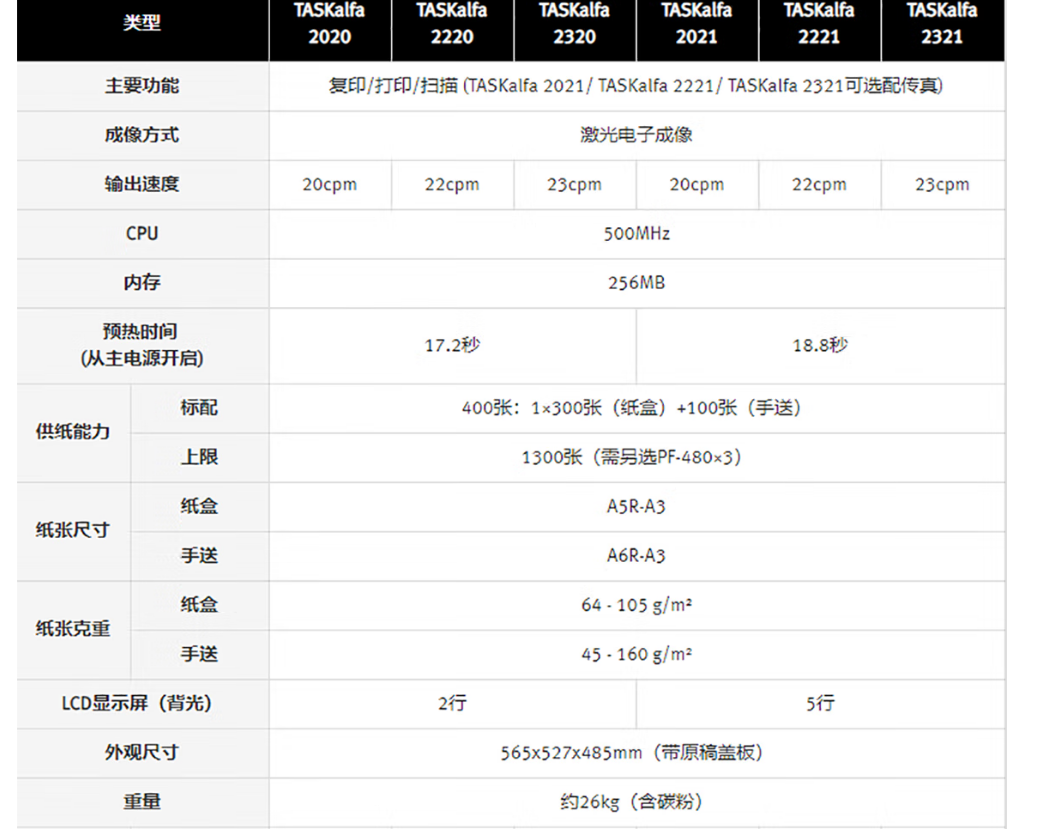Image resolution: width=1060 pixels, height=829 pixels.
Task: Click the 内存 row label
Action: [142, 283]
